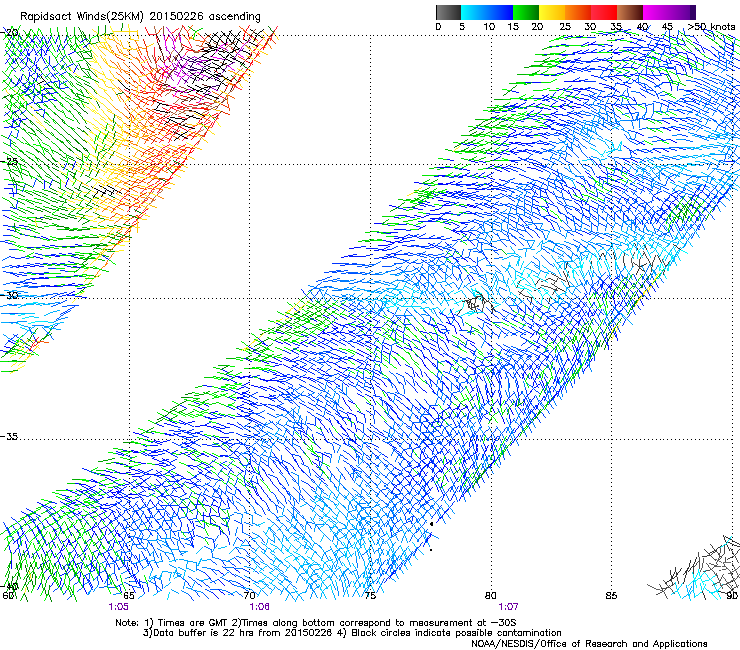Click the red 30-35 knots legend swatch
This screenshot has height=650, width=740.
coord(604,12)
